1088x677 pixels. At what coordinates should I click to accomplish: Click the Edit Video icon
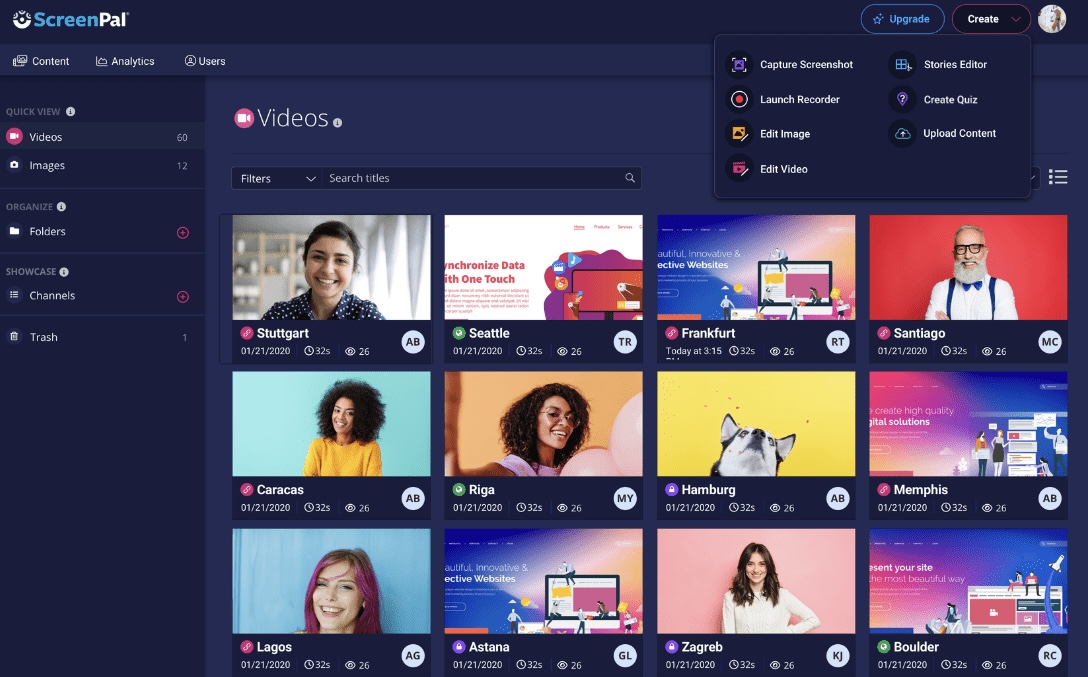[x=739, y=169]
